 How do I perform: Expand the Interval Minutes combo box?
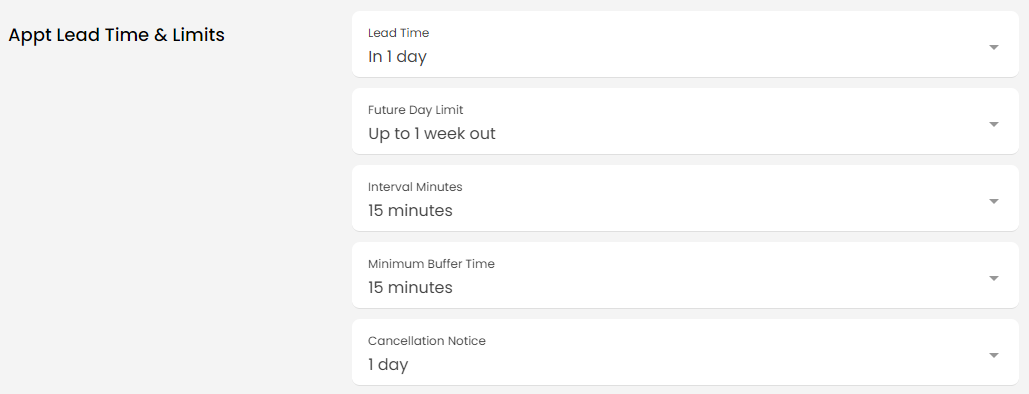(x=685, y=198)
